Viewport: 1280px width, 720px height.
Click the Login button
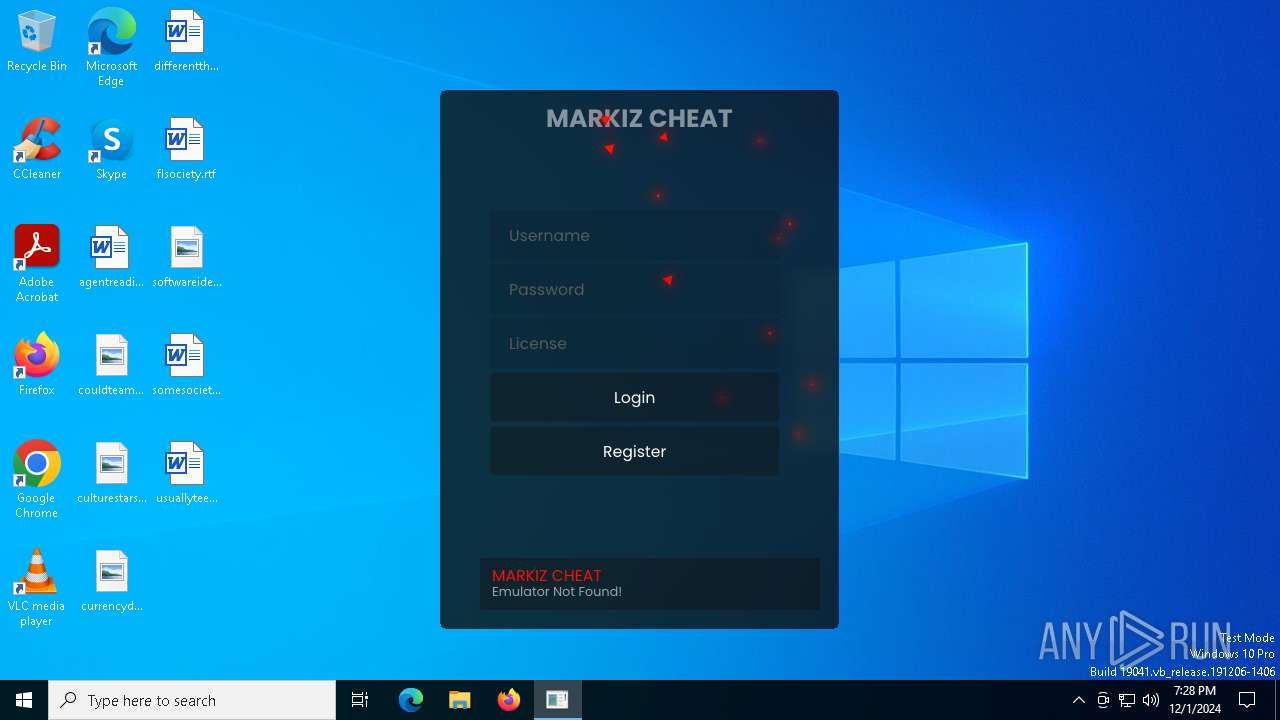coord(634,398)
